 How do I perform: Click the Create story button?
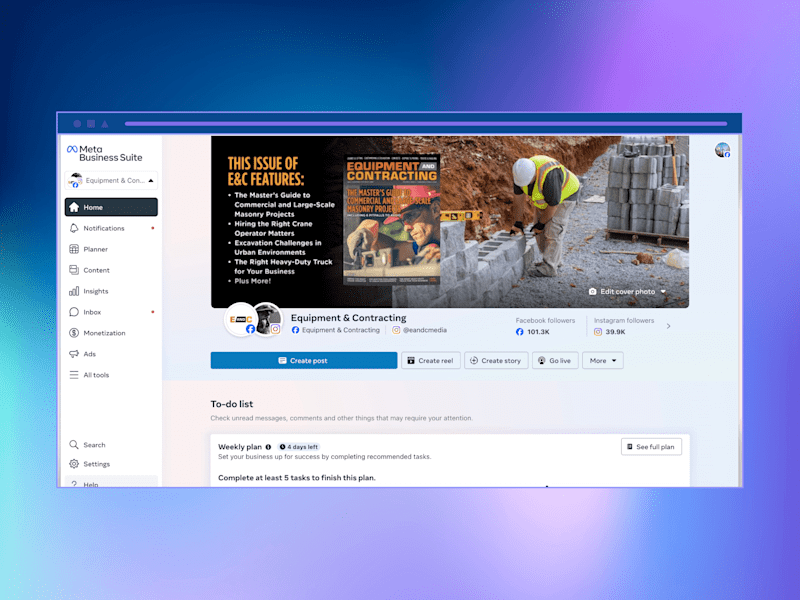click(x=495, y=360)
